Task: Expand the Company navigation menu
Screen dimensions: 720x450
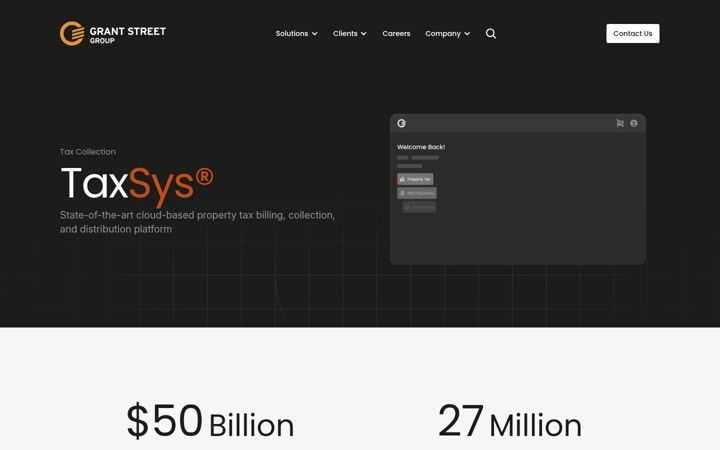Action: (447, 34)
